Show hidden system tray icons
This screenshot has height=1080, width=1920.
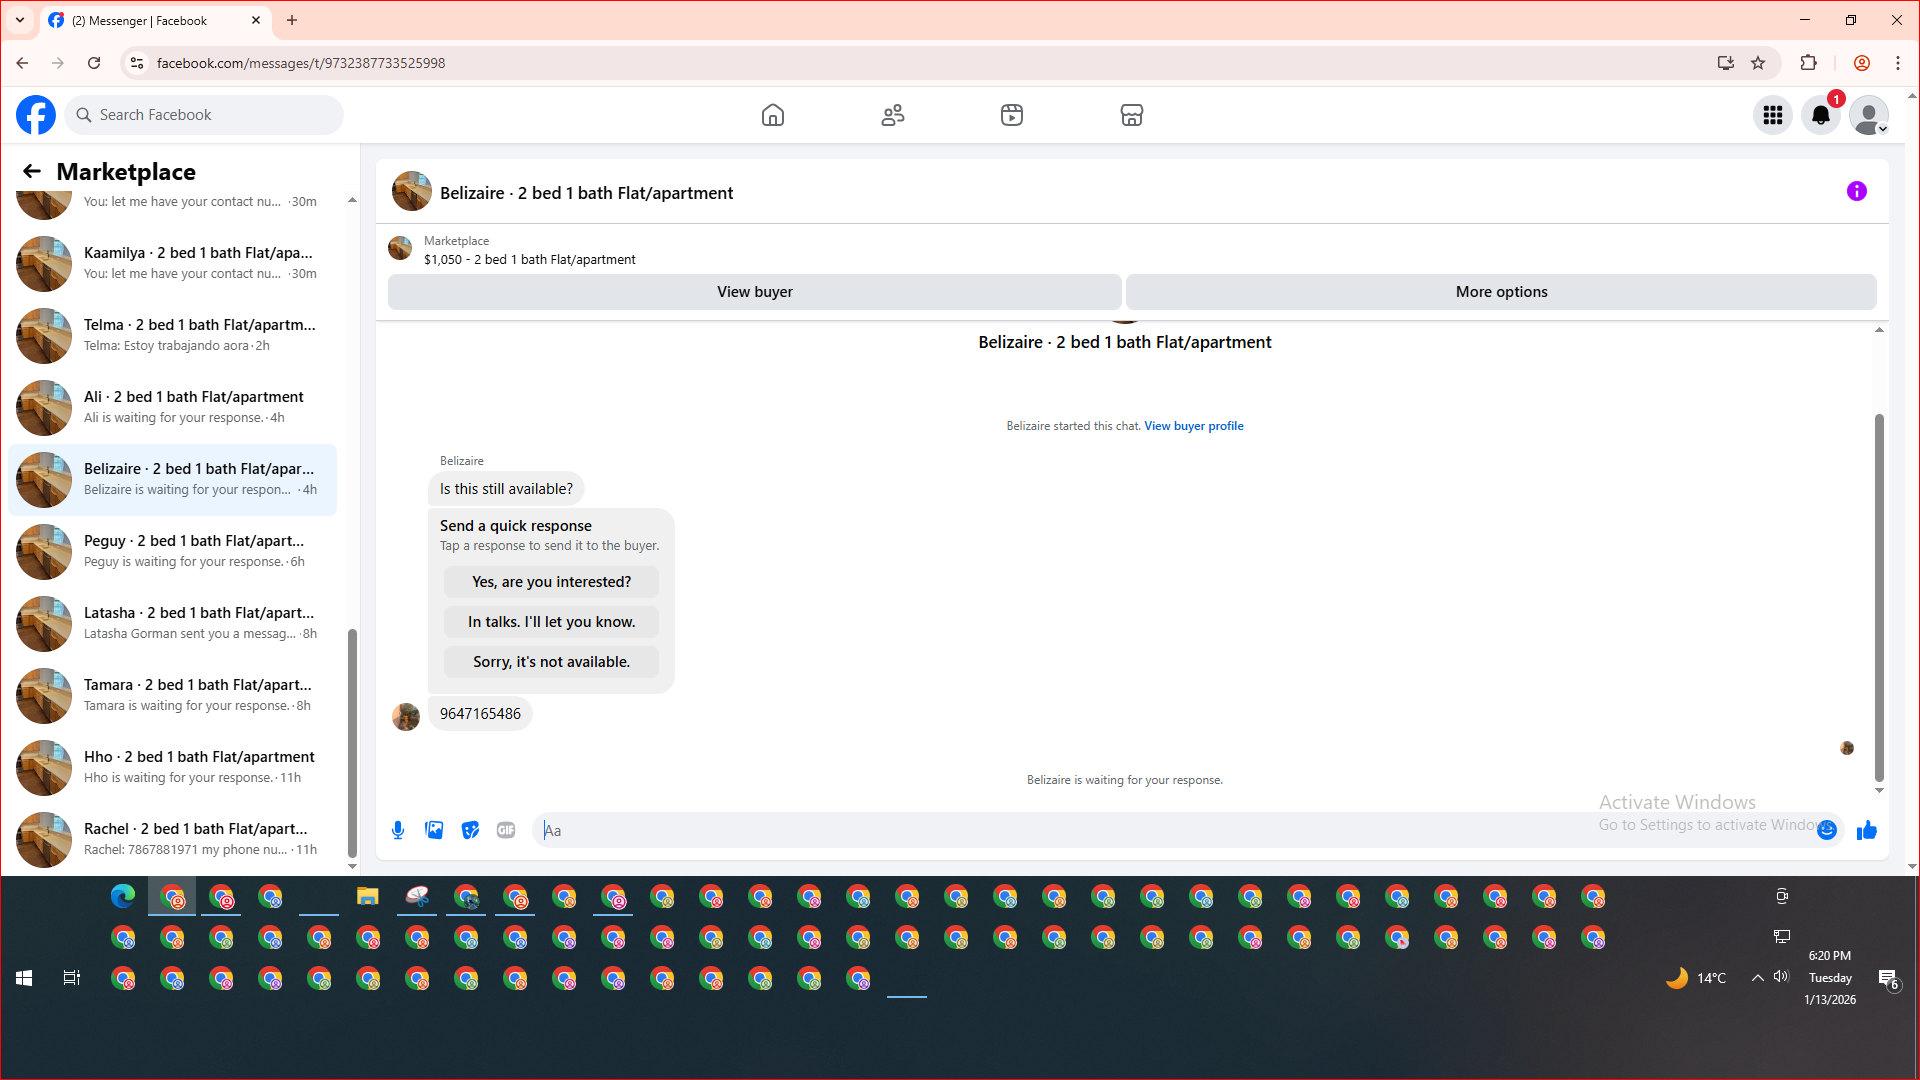click(x=1757, y=978)
